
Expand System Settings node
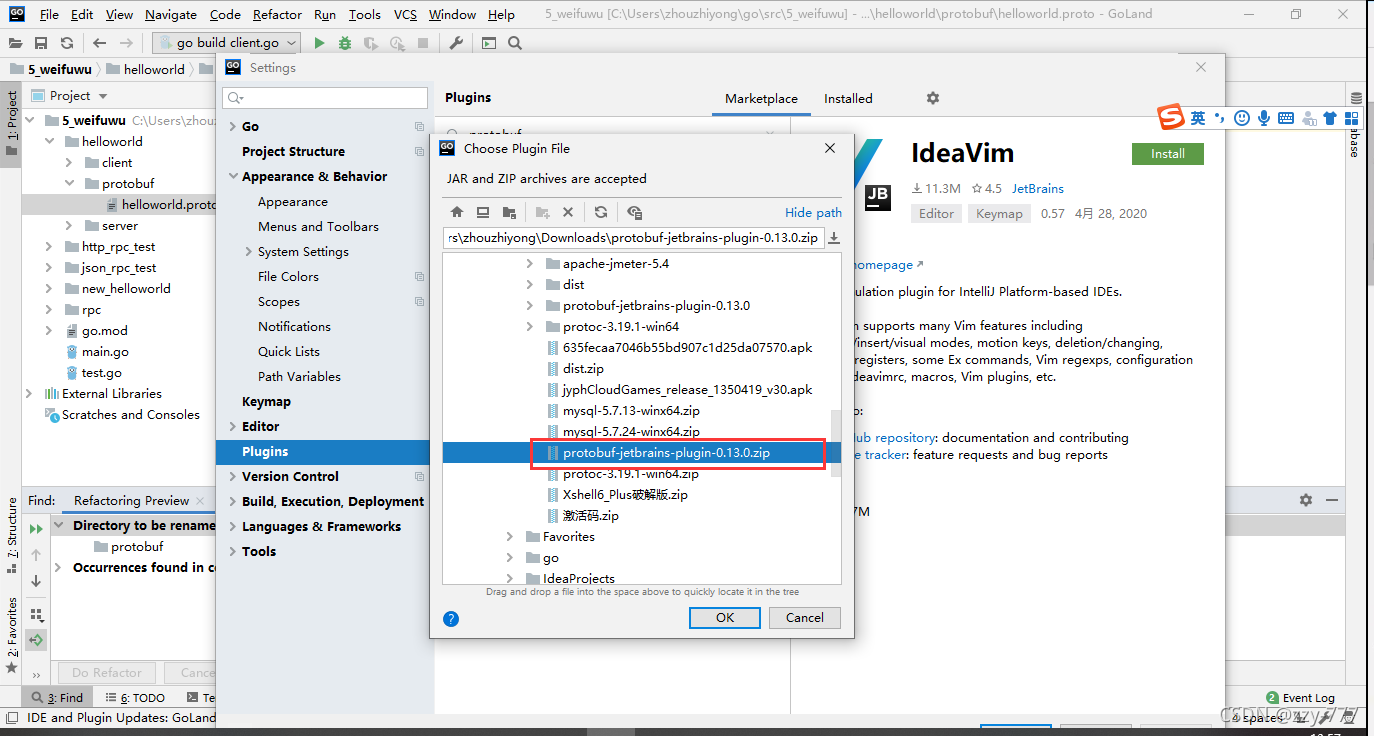pos(249,252)
